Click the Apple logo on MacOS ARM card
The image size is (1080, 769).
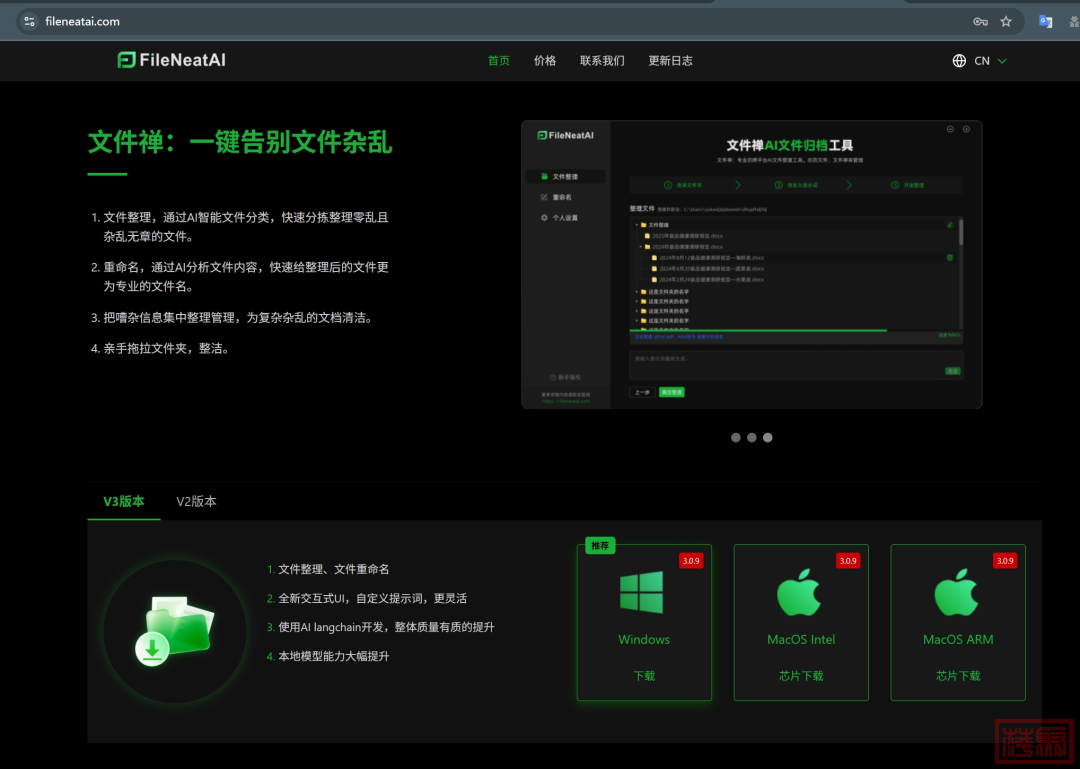pos(957,592)
